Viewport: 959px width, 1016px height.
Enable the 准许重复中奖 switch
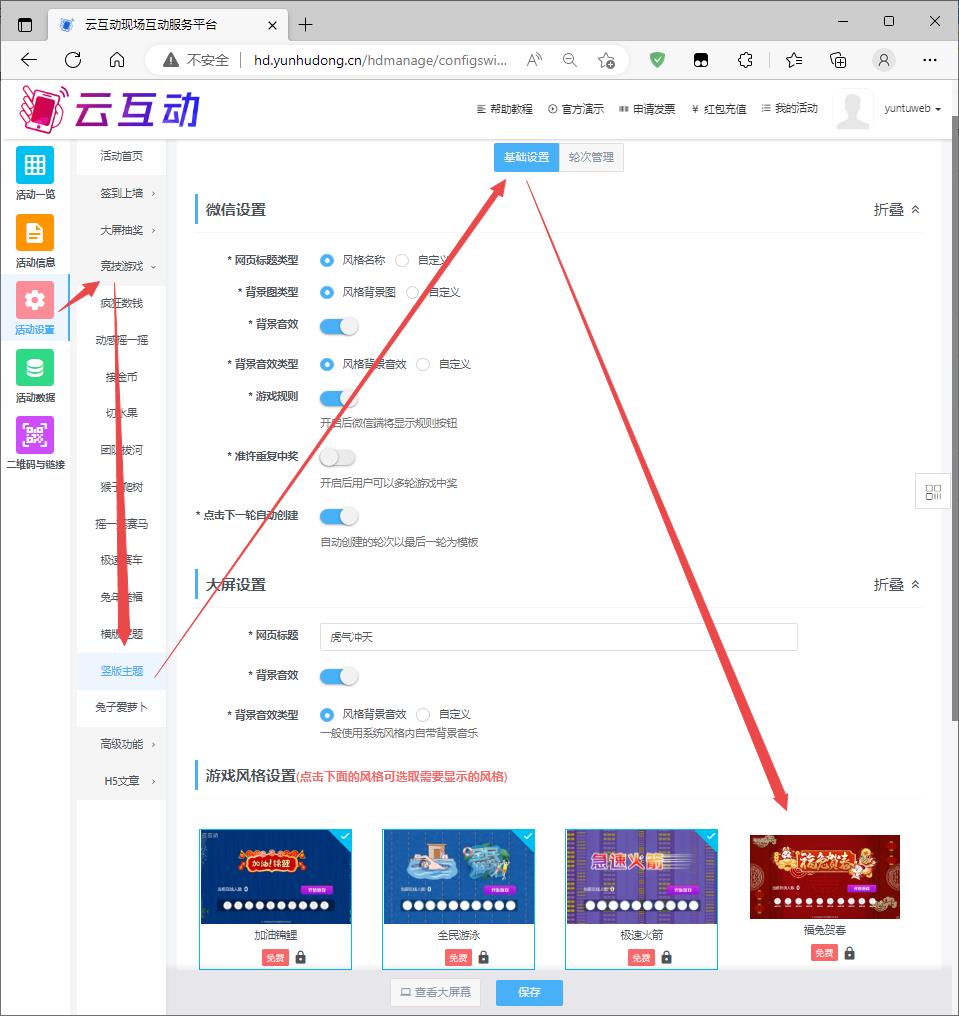pyautogui.click(x=338, y=457)
